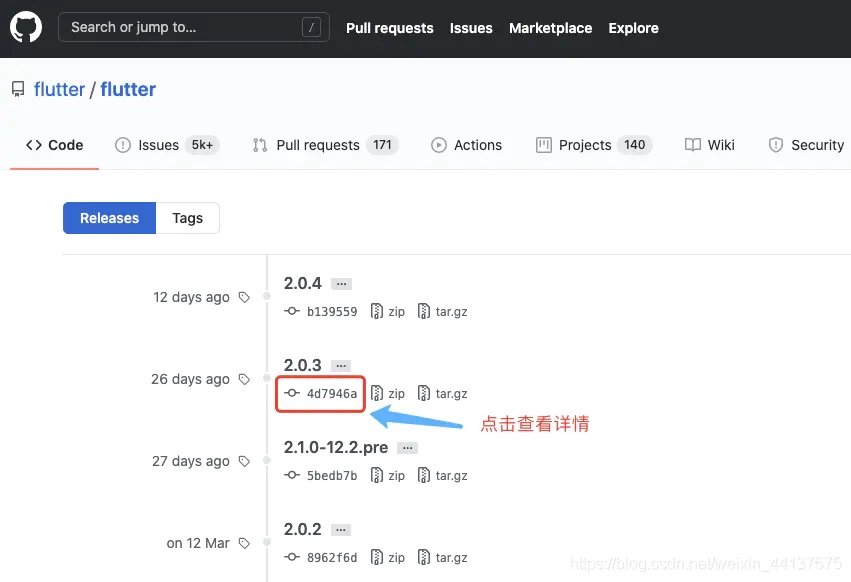Click the tag icon beside 26 days ago

coord(245,379)
